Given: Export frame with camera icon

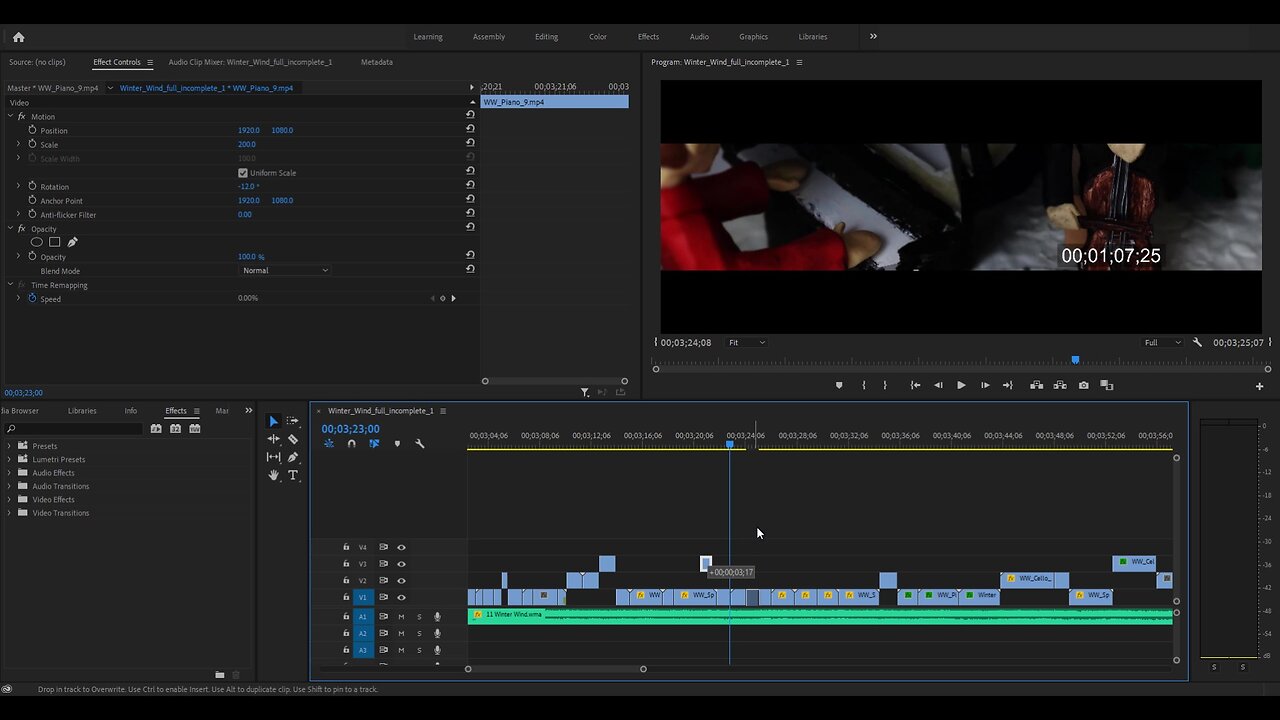Looking at the screenshot, I should coord(1083,385).
